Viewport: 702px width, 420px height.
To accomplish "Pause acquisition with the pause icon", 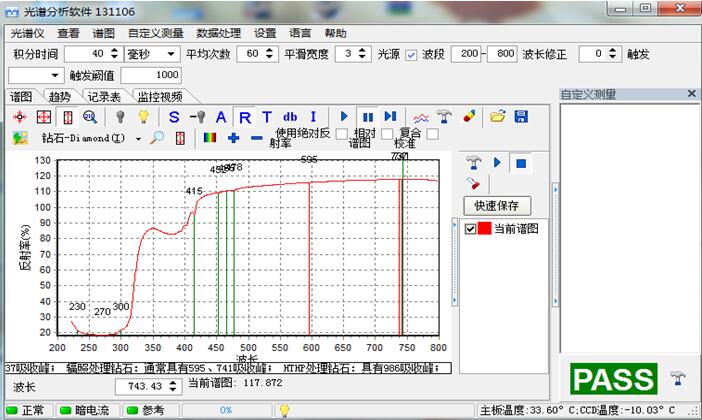I will pyautogui.click(x=367, y=117).
